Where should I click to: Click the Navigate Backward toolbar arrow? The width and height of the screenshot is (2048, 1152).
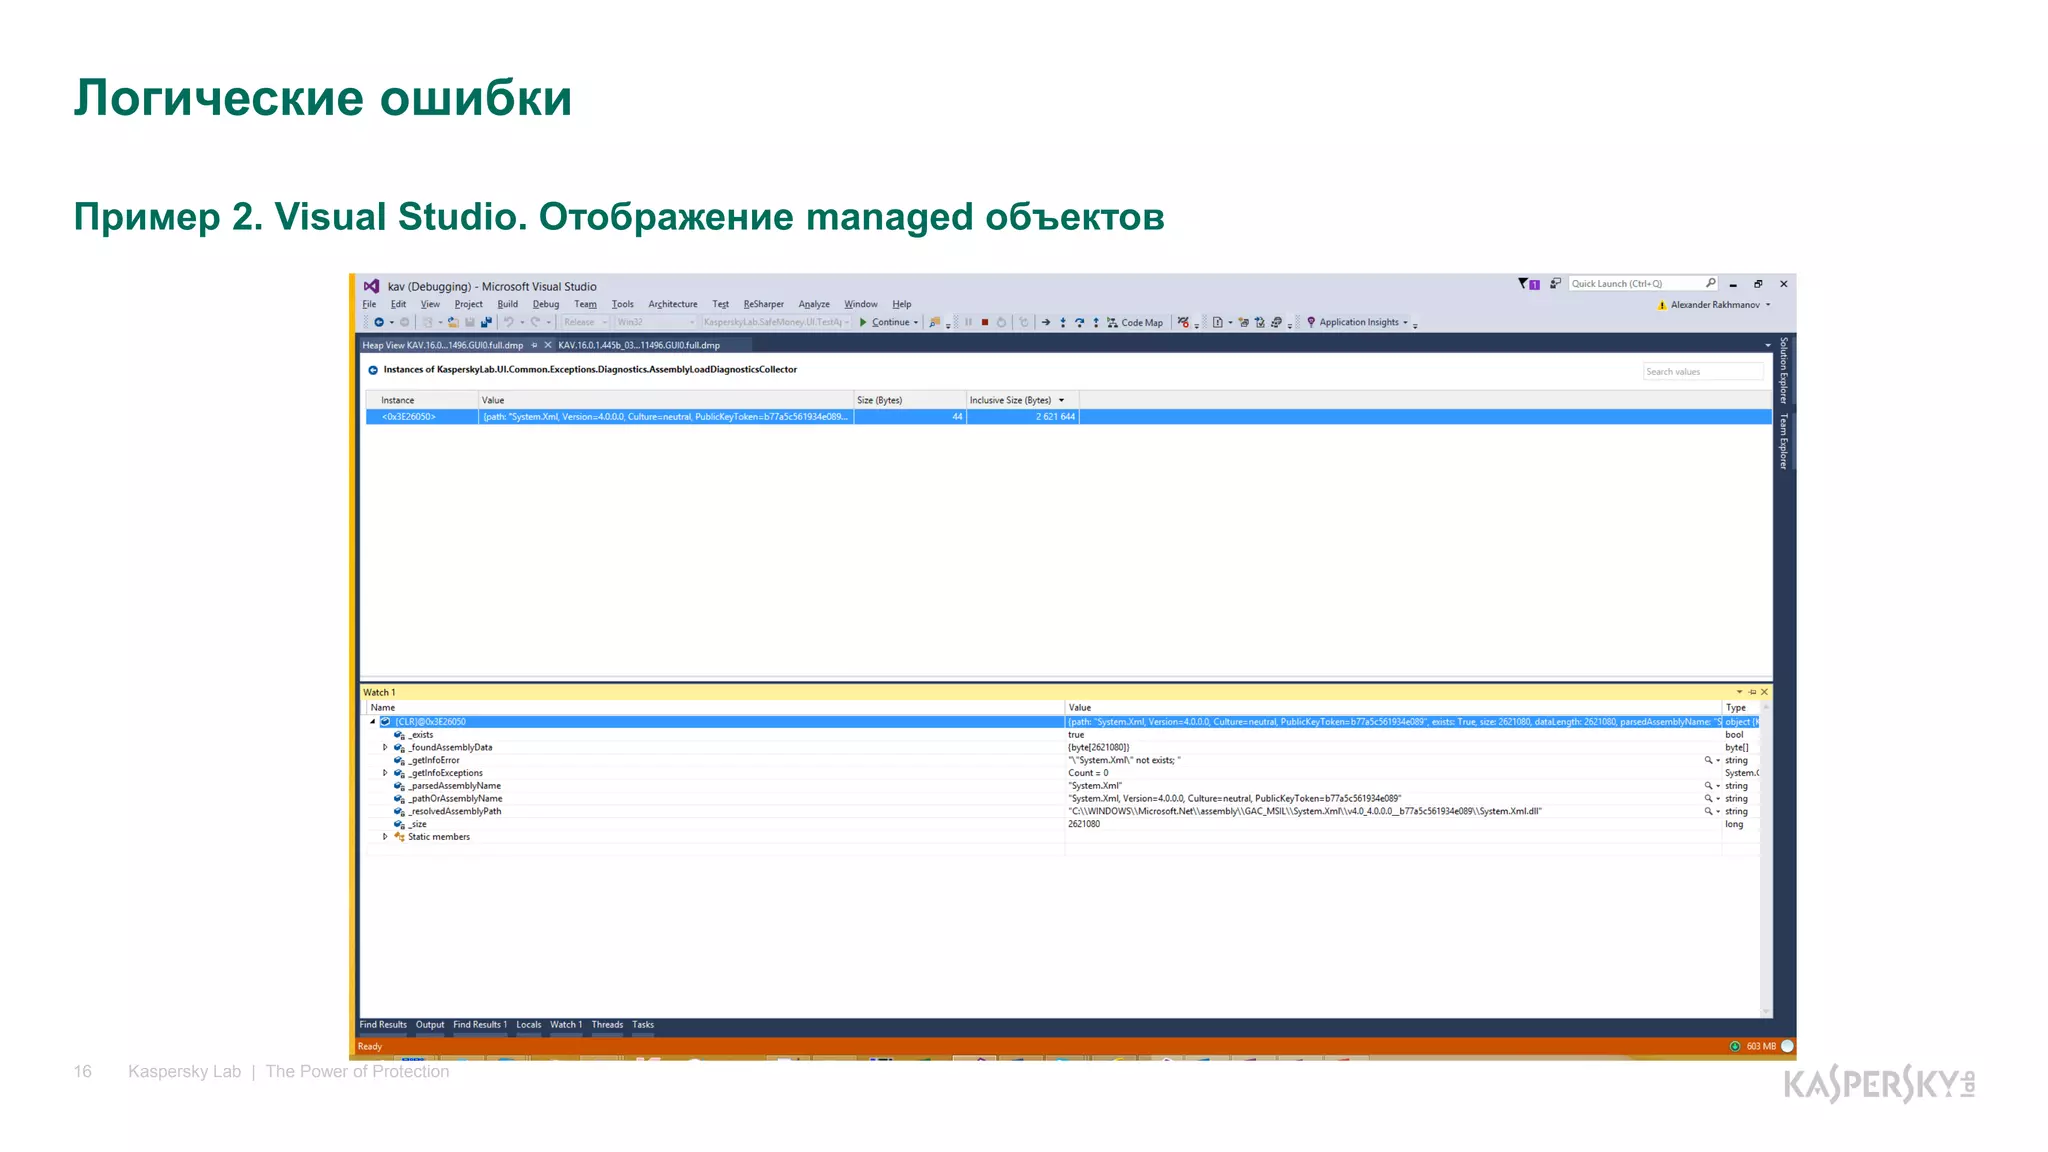tap(379, 322)
